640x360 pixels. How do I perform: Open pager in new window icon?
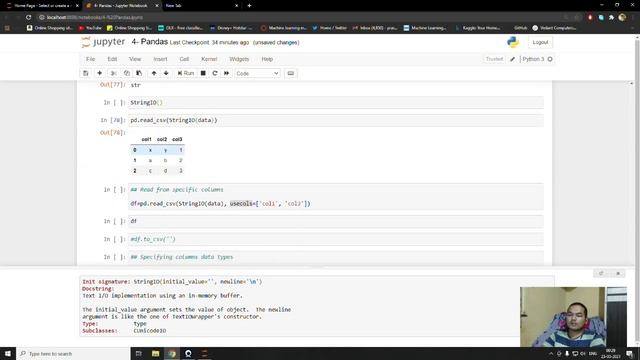point(601,273)
